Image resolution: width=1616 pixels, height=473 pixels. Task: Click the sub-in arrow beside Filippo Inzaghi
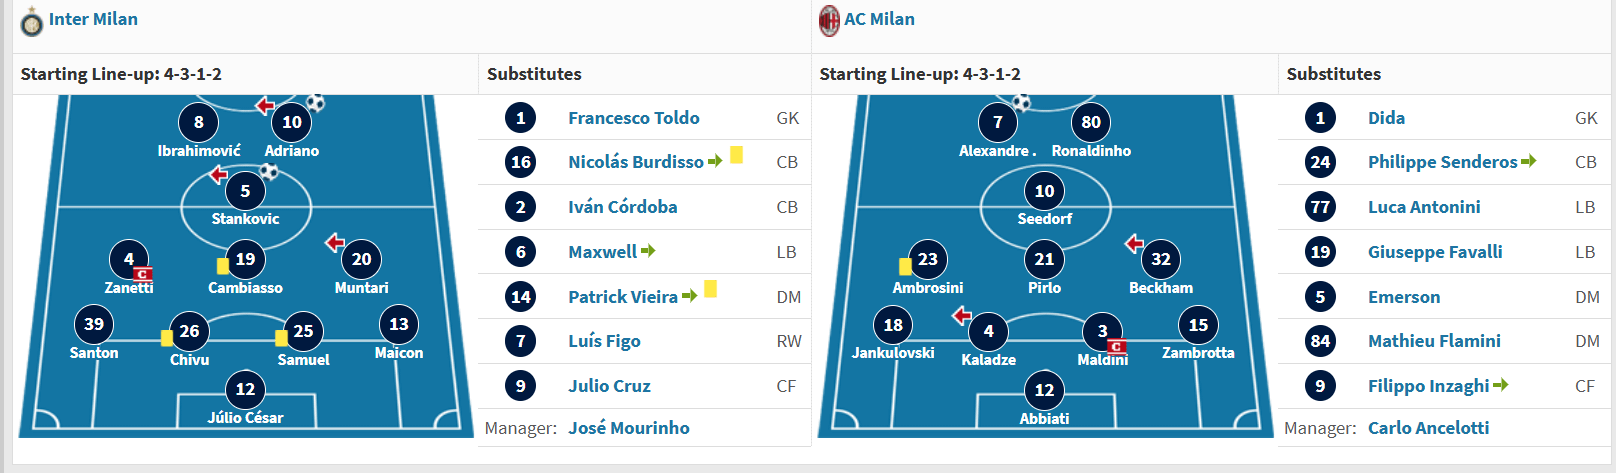point(1501,385)
